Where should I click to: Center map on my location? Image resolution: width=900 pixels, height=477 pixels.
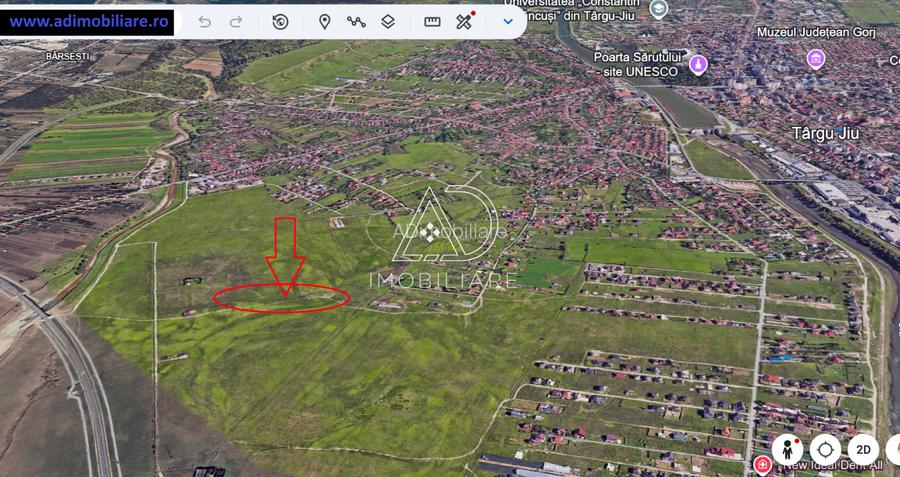coord(825,449)
